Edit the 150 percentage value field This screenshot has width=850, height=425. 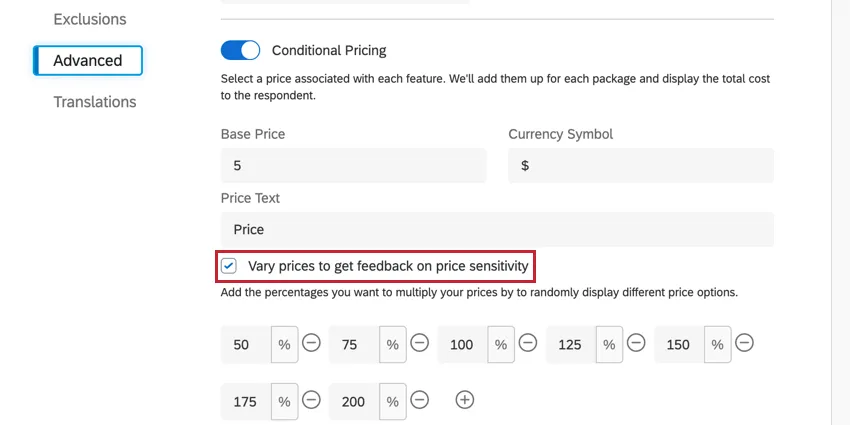678,344
